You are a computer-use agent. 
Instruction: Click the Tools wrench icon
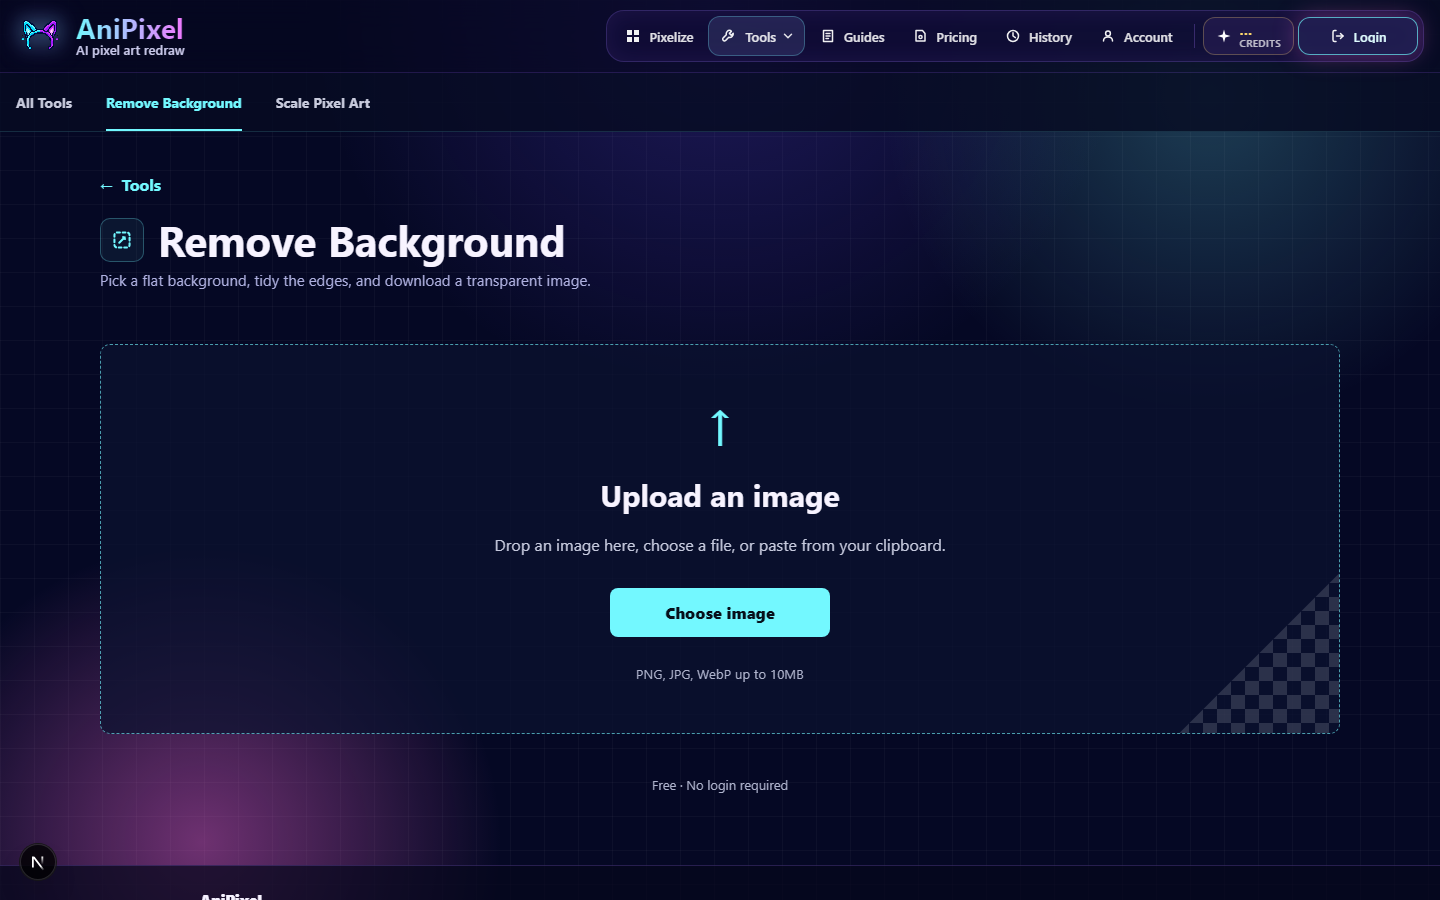(x=728, y=36)
